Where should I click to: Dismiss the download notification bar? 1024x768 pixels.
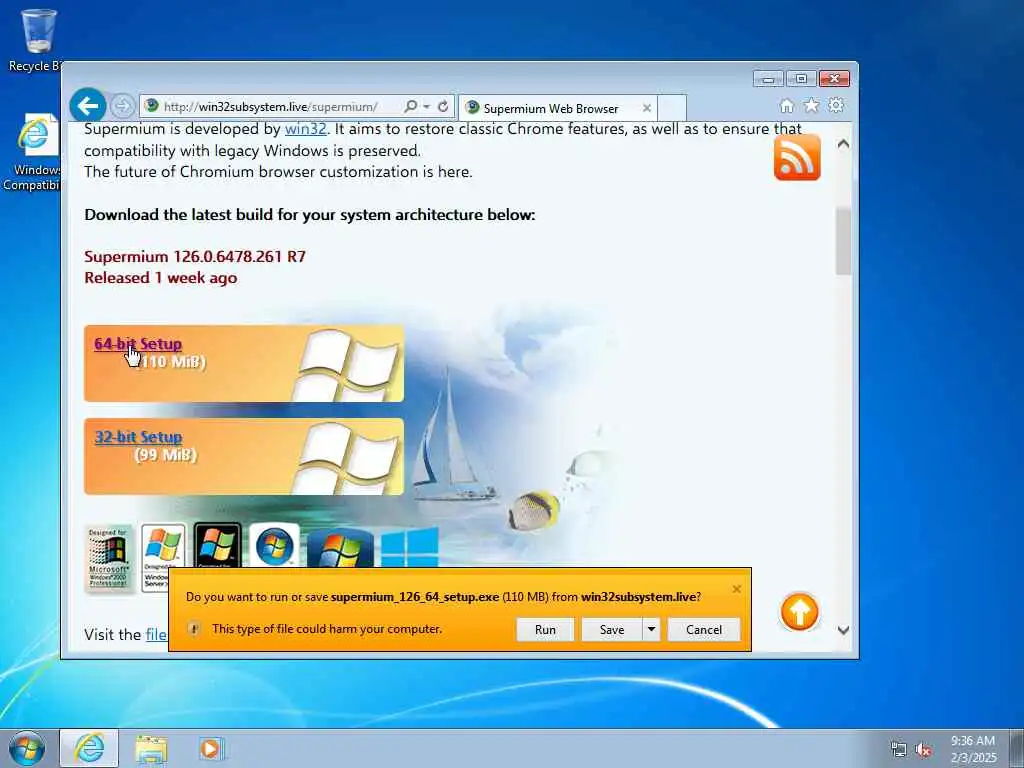coord(737,589)
